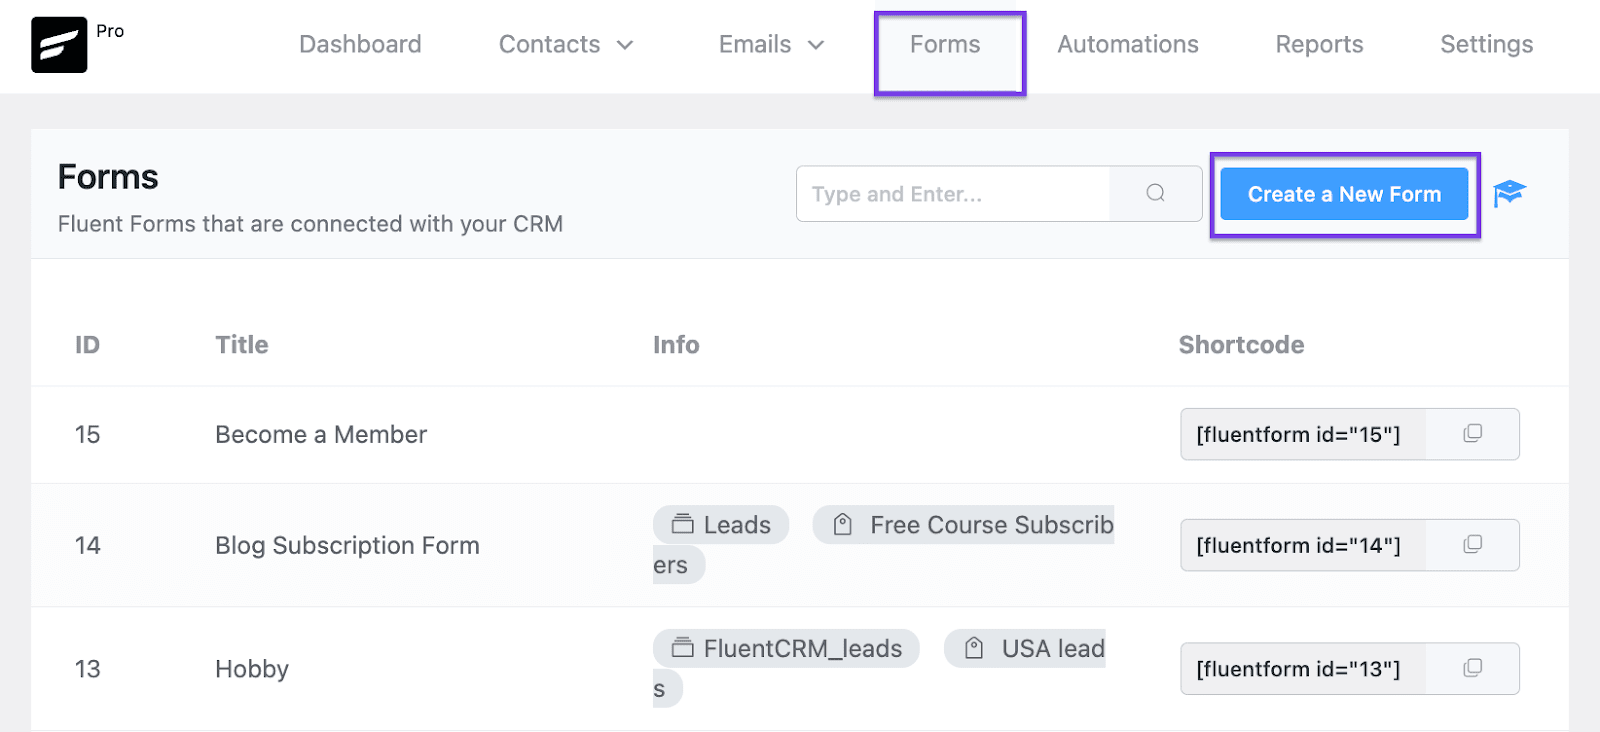Select the fluentform id="15" shortcode field
The width and height of the screenshot is (1600, 732).
(x=1300, y=435)
